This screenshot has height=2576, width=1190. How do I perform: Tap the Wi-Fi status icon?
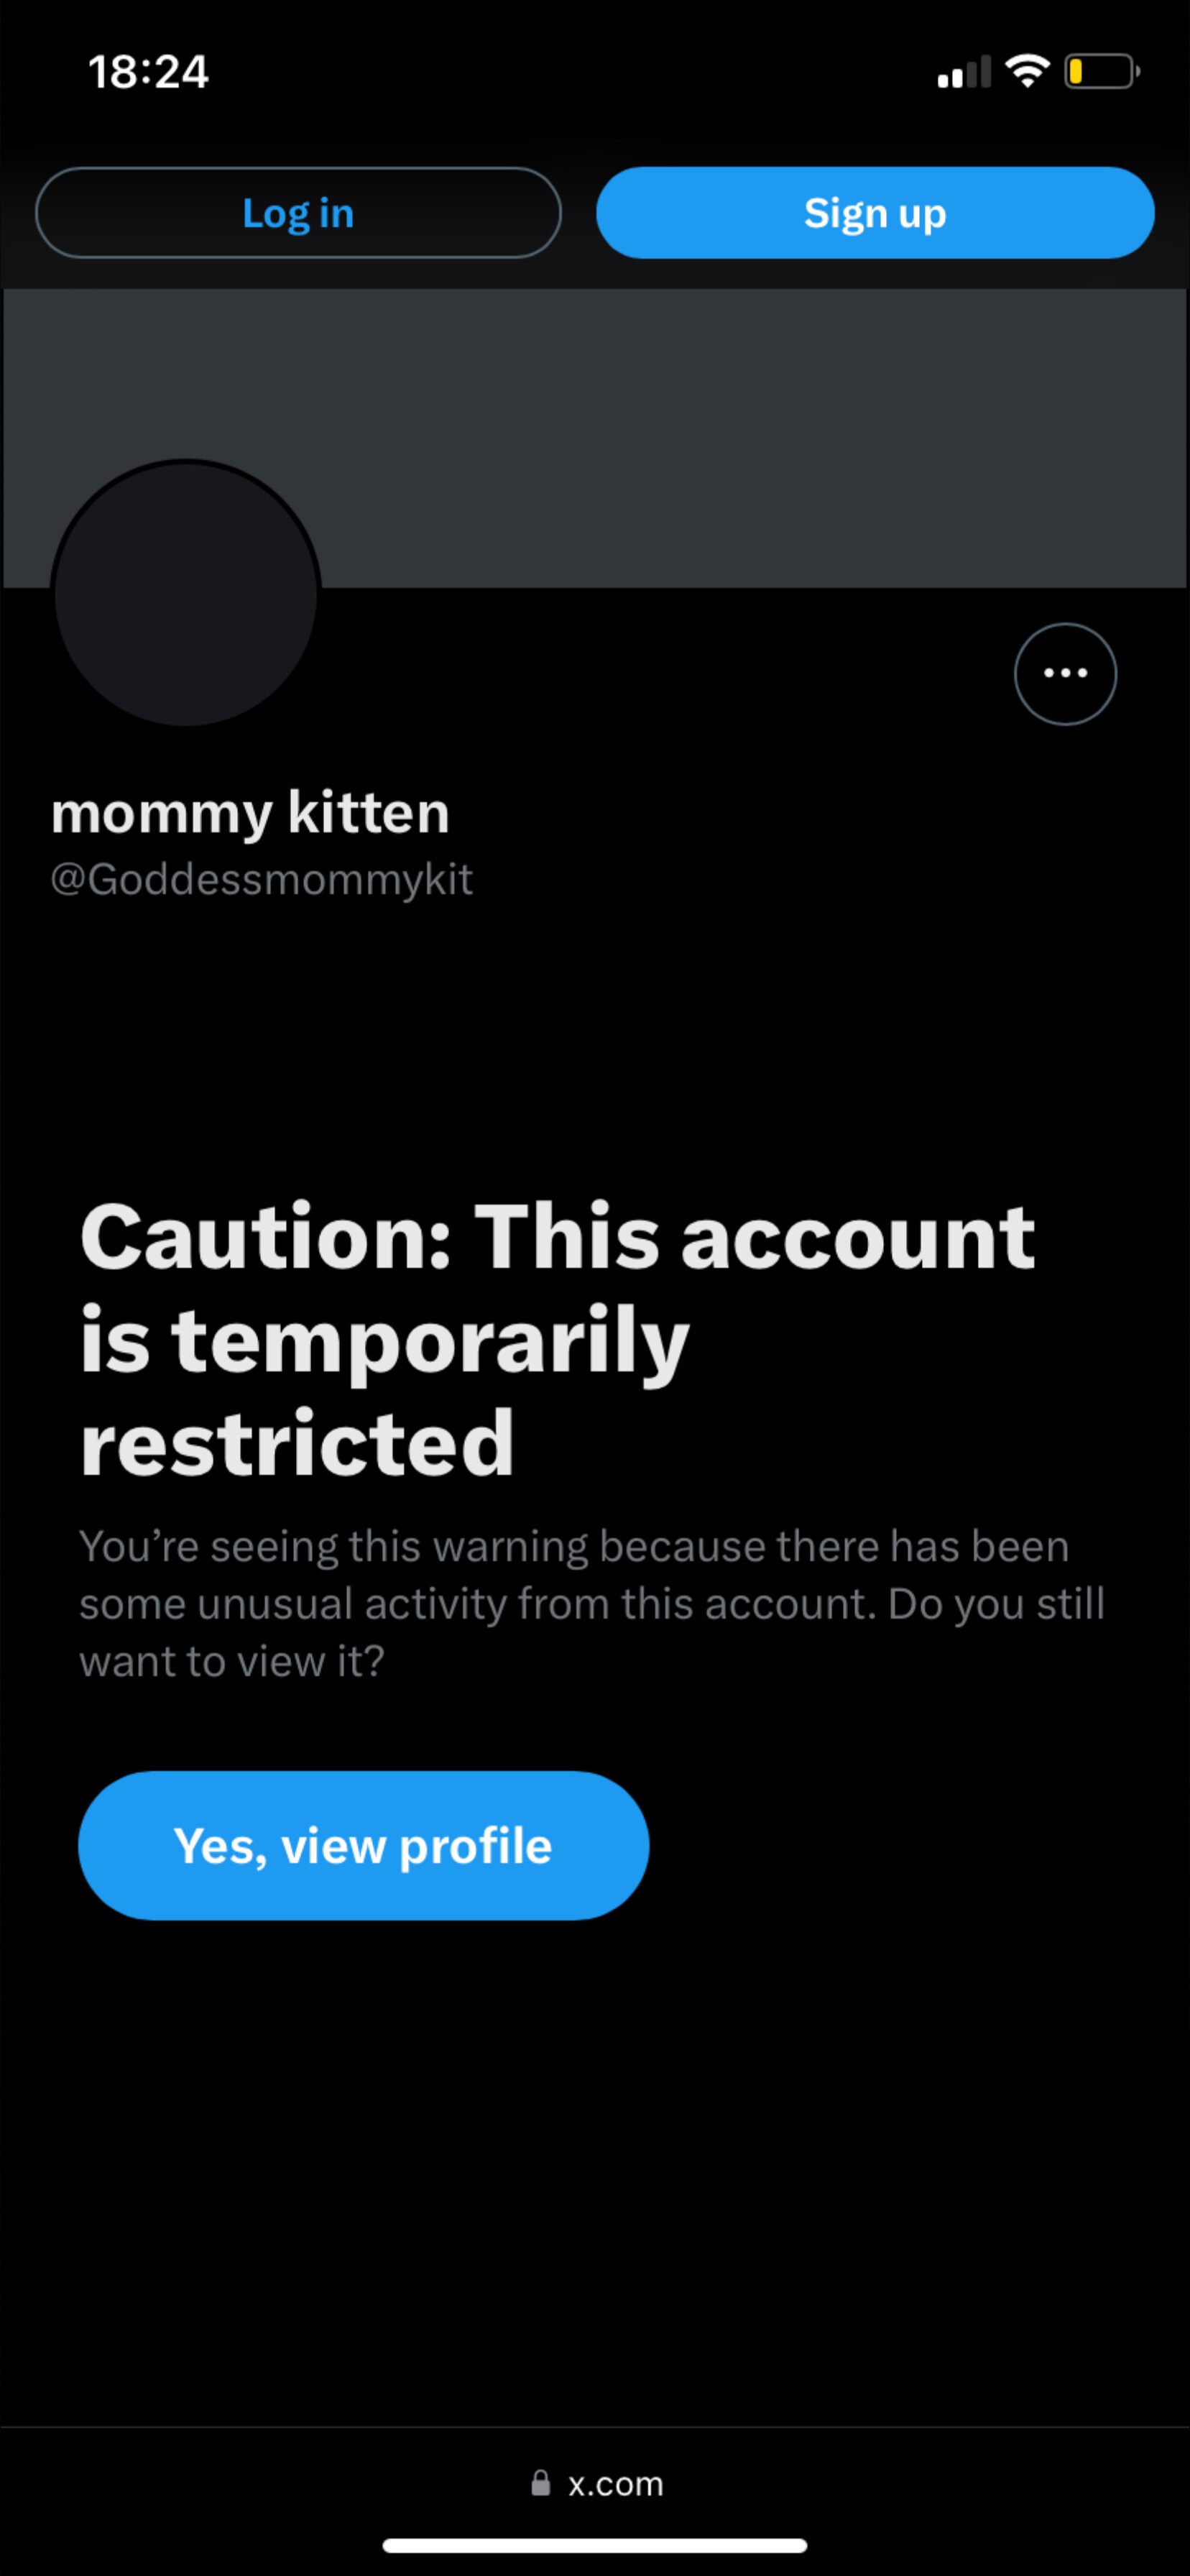point(1026,71)
